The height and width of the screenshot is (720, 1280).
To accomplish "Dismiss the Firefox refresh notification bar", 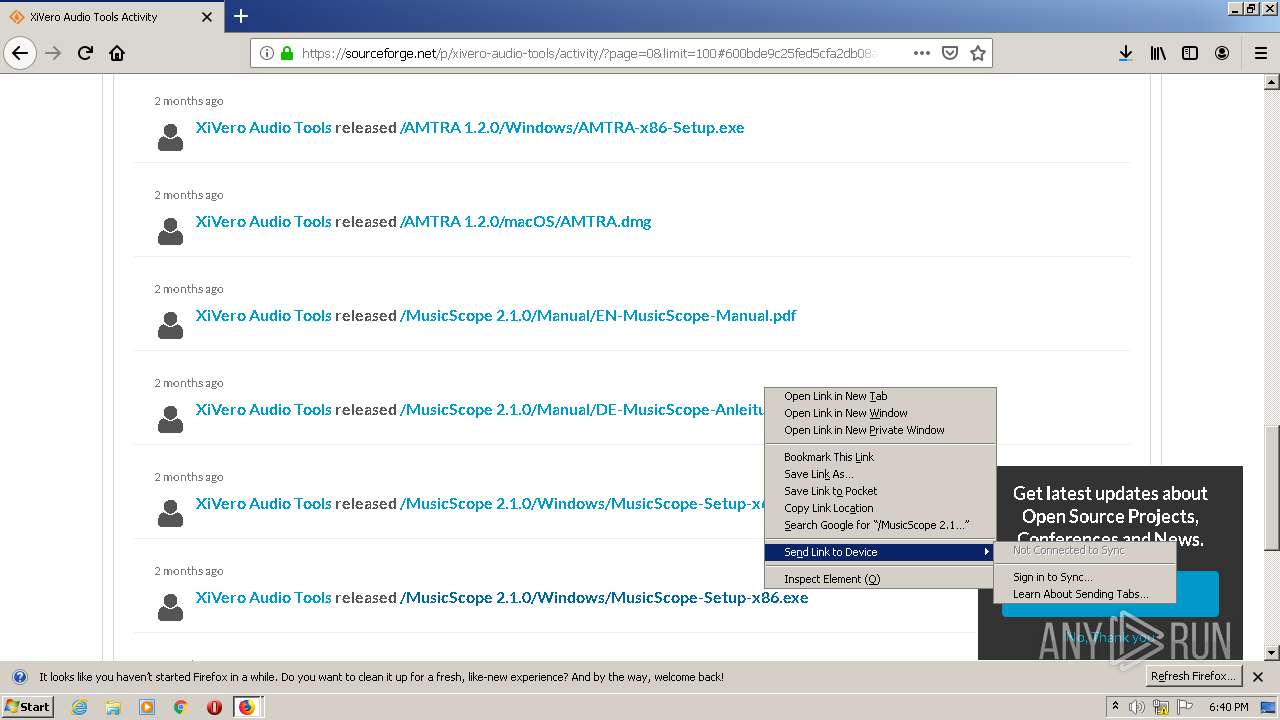I will (1258, 677).
